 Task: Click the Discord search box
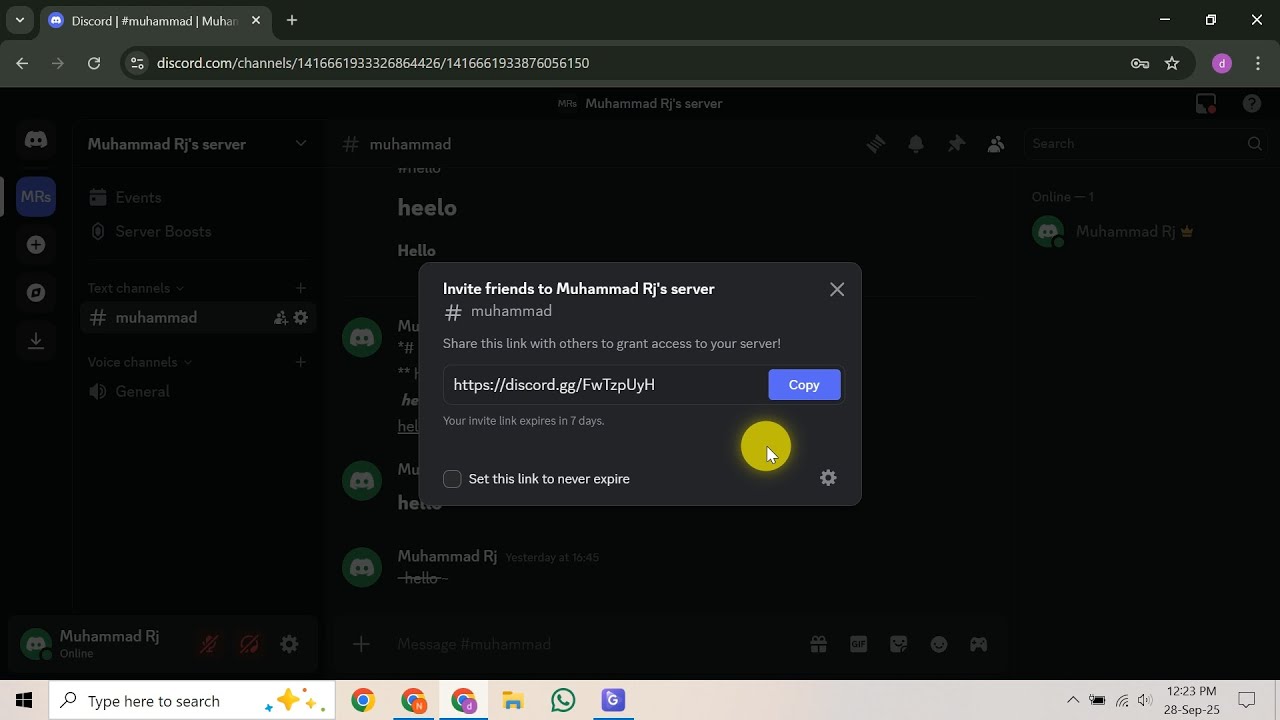[x=1146, y=144]
